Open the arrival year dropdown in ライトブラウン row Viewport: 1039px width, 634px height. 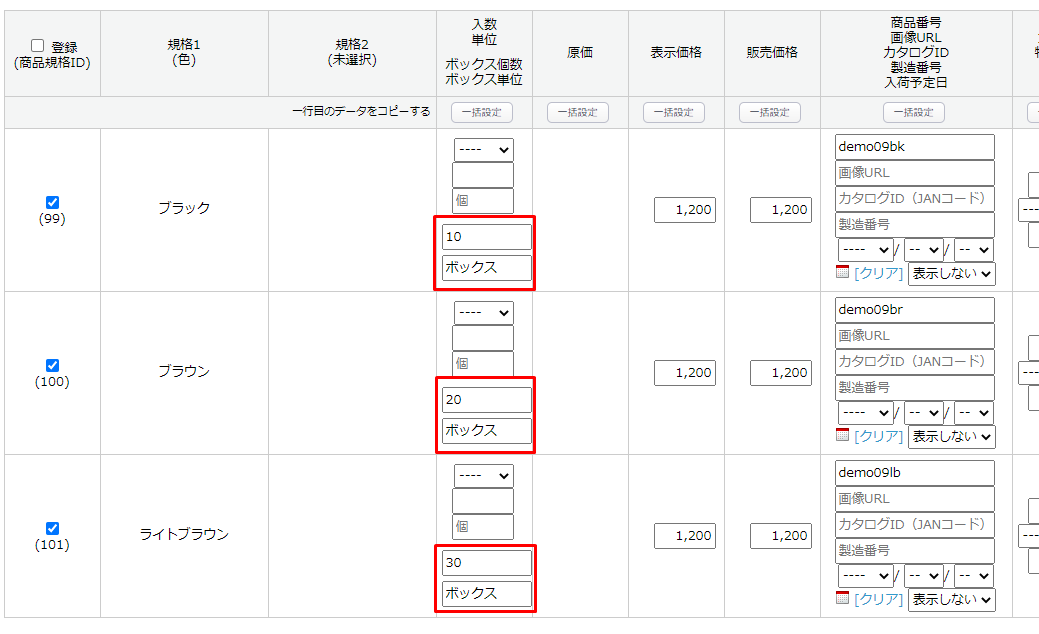point(865,575)
